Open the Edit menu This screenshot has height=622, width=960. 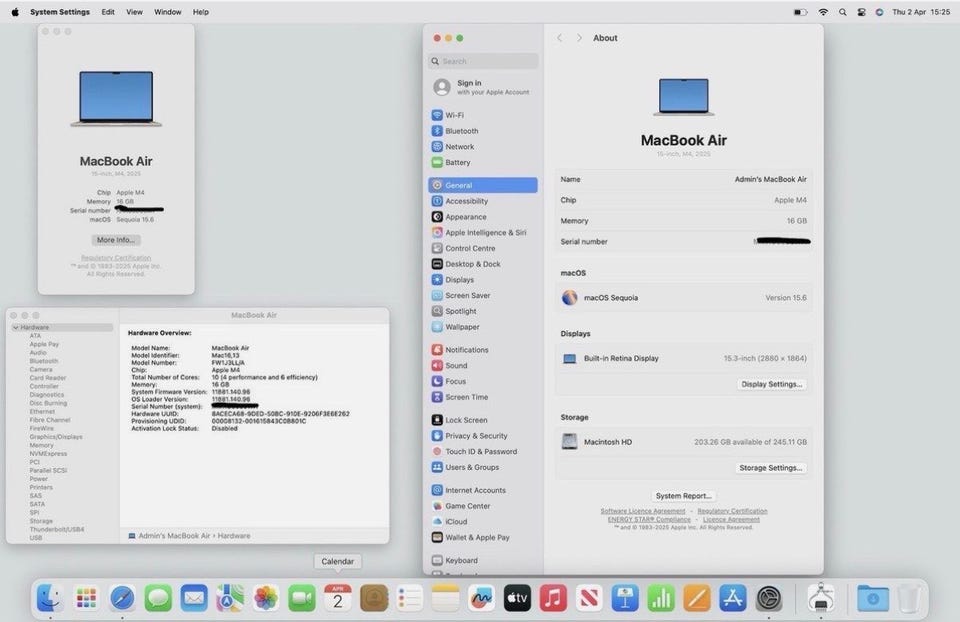[108, 12]
